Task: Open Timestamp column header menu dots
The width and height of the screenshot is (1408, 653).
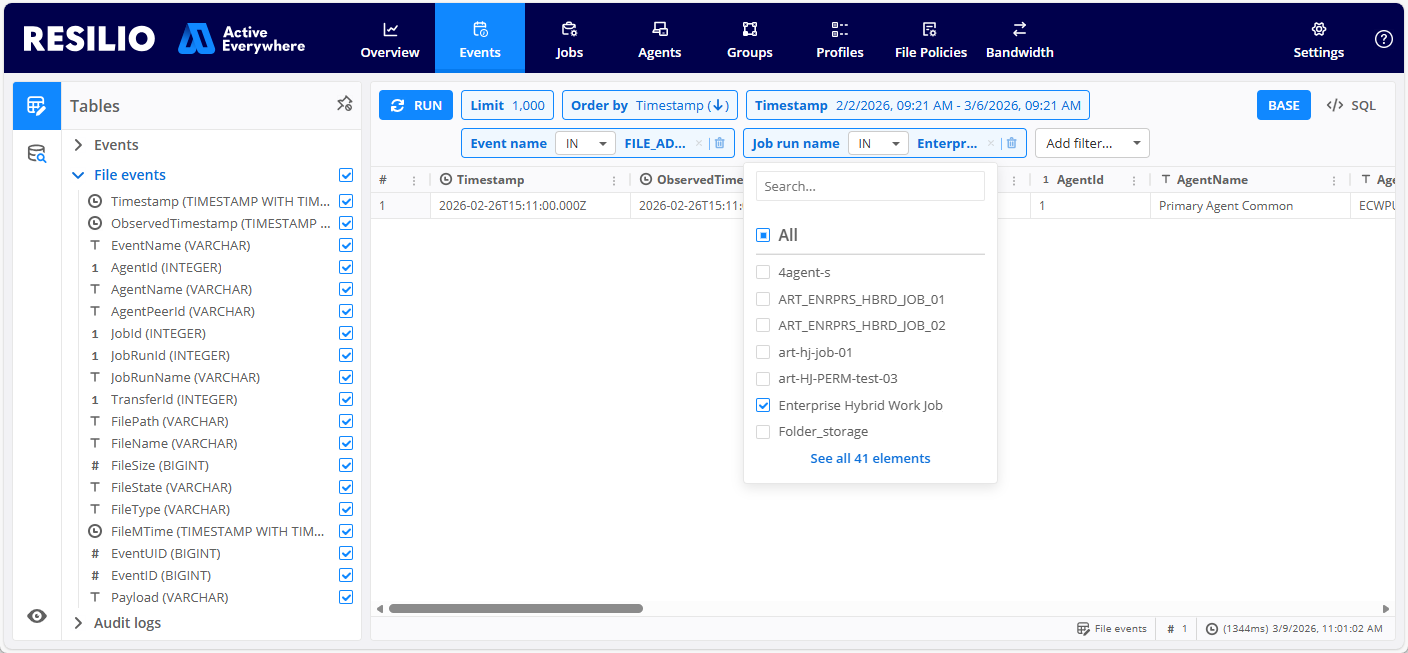Action: (614, 180)
